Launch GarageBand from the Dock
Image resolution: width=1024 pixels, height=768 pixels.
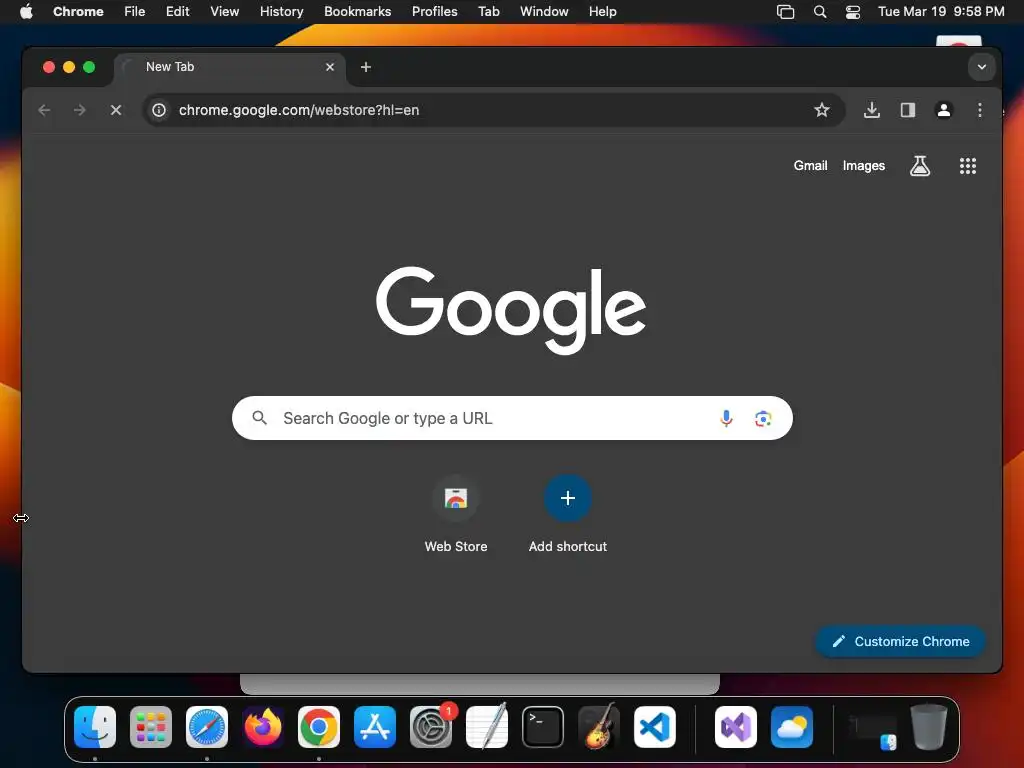[599, 727]
